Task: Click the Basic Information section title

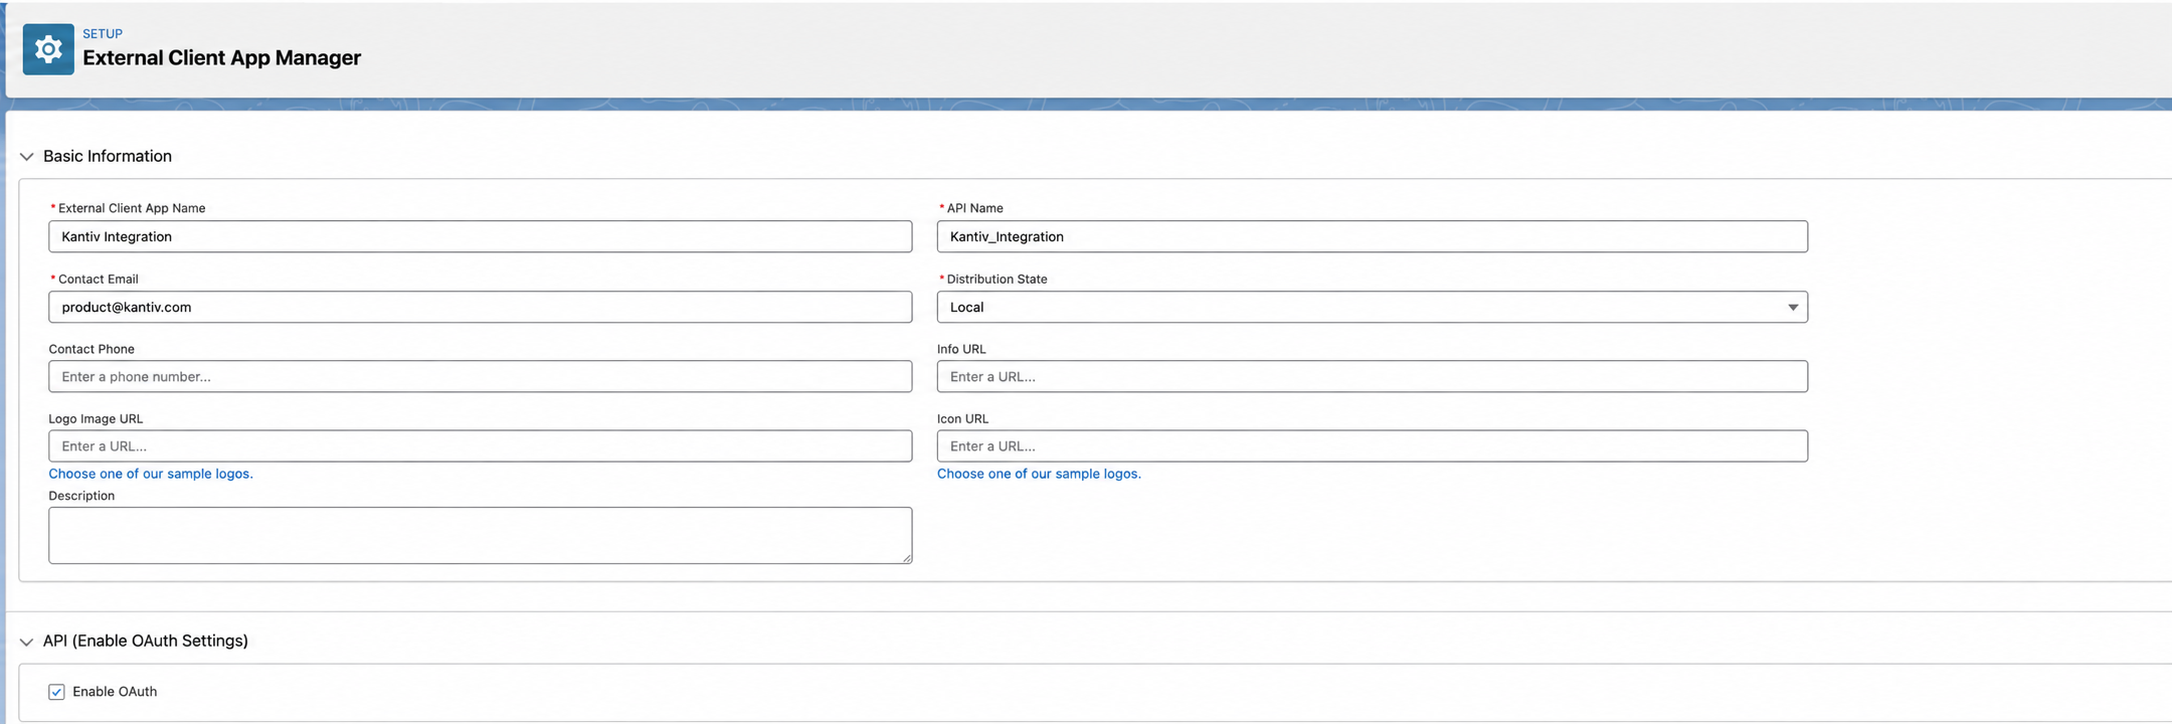Action: [x=108, y=156]
